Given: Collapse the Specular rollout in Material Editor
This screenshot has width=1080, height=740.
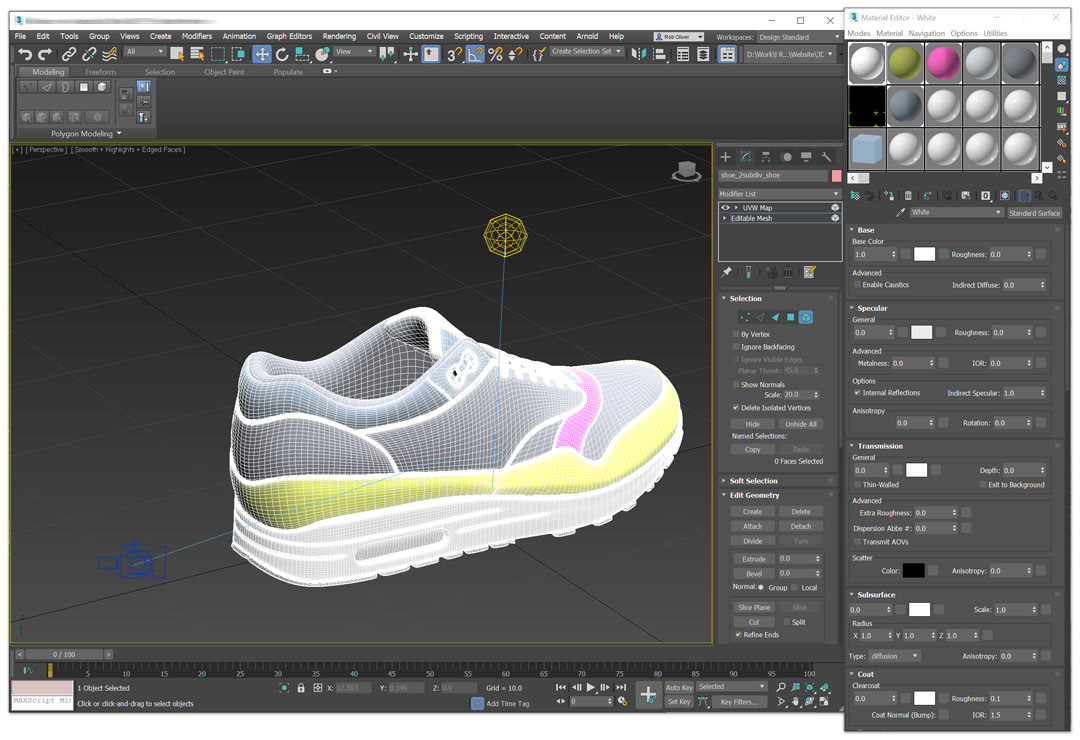Looking at the screenshot, I should (872, 308).
